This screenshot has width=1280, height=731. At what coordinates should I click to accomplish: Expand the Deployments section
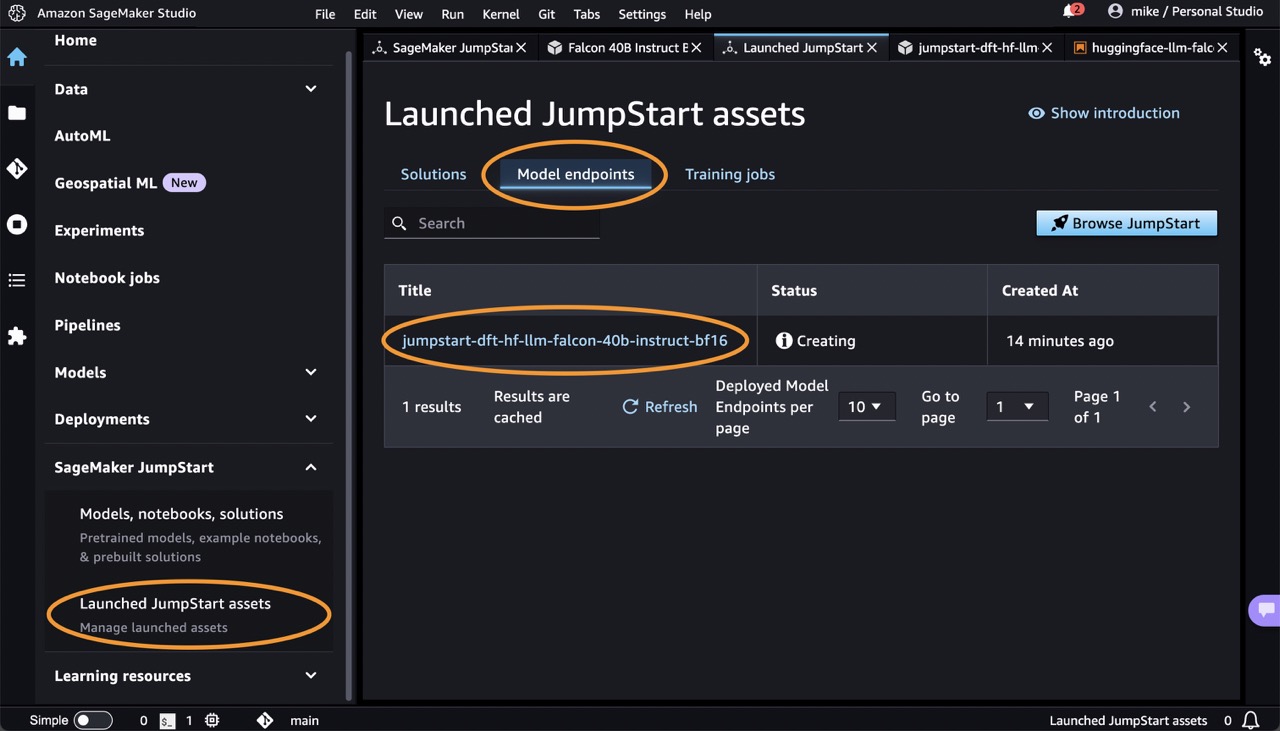coord(311,419)
